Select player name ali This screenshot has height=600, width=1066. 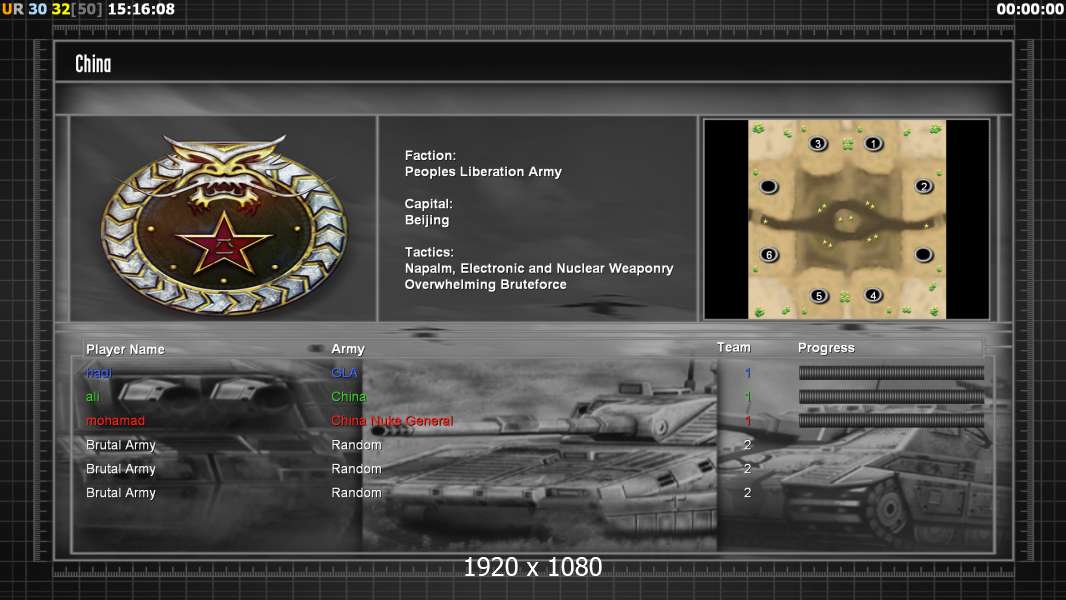pyautogui.click(x=92, y=397)
